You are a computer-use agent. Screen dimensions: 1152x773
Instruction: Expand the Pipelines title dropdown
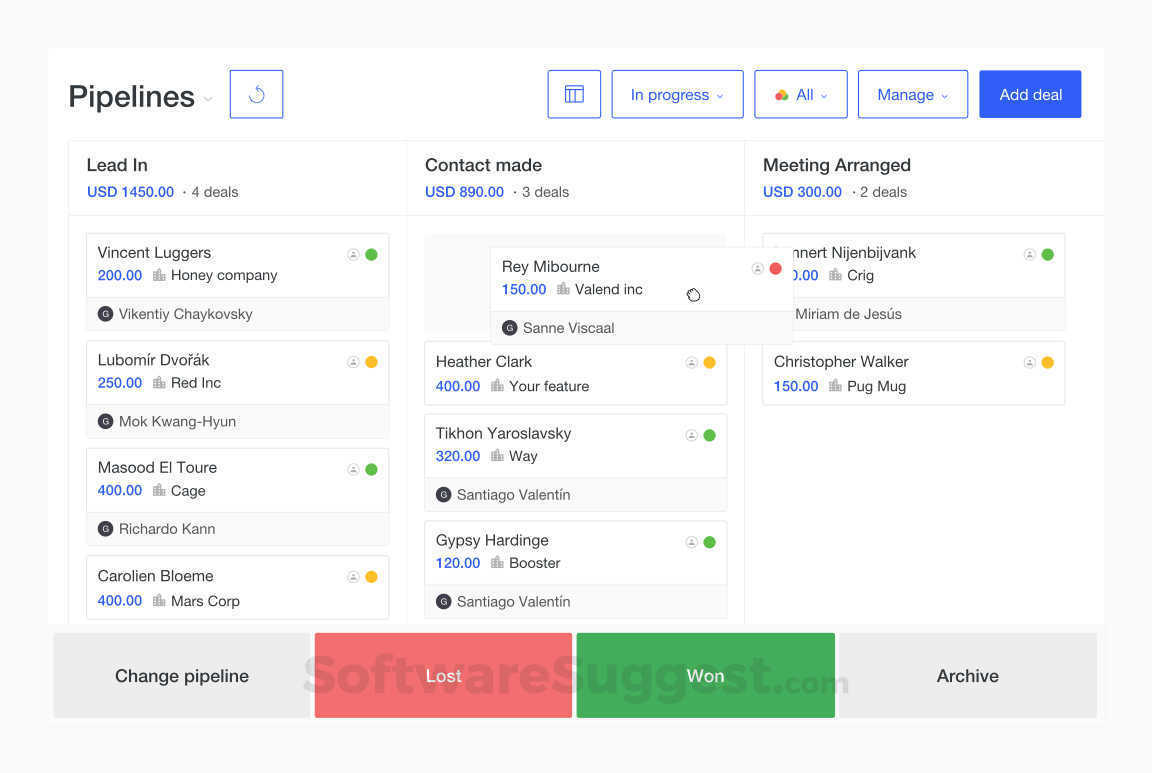point(208,98)
